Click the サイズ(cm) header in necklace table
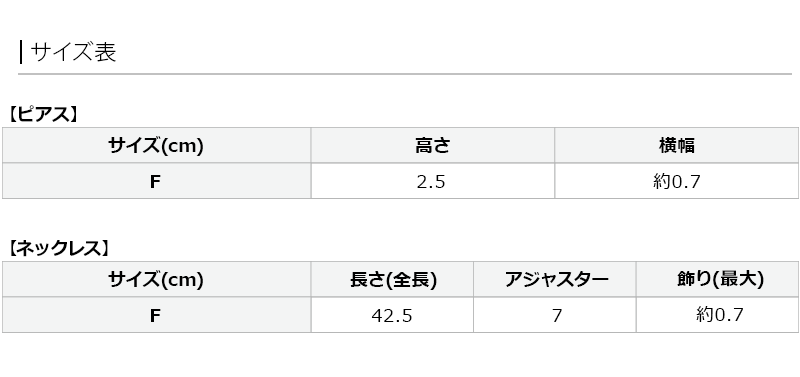 pos(156,280)
